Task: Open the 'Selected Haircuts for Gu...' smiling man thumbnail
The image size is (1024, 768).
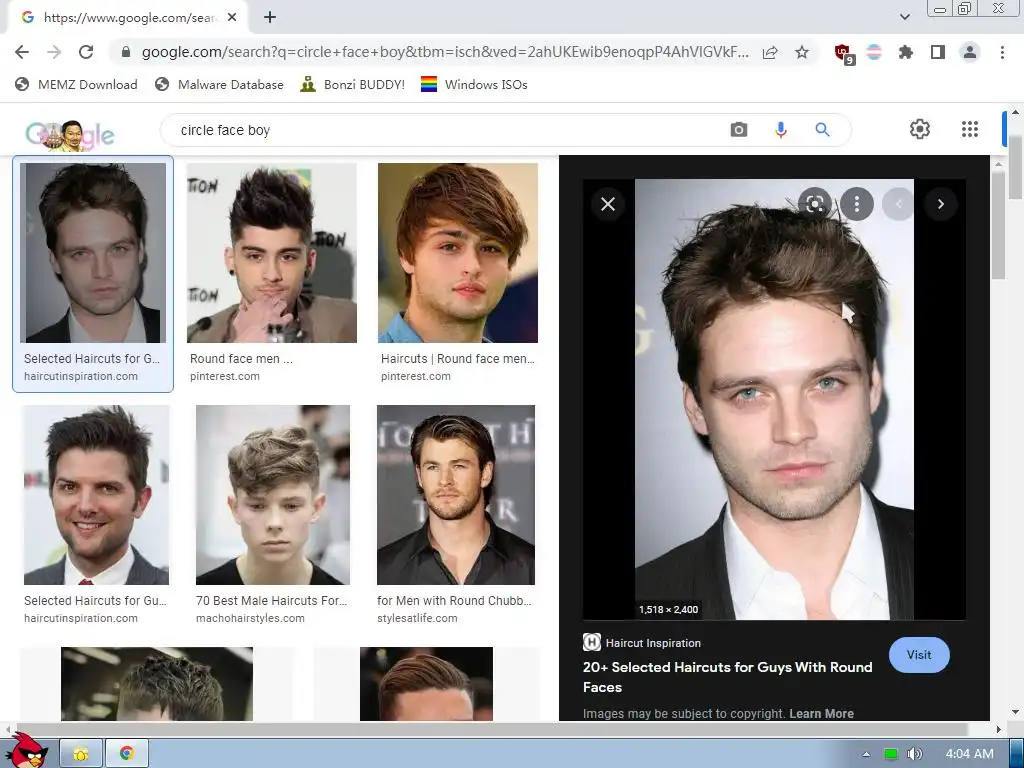Action: click(x=97, y=495)
